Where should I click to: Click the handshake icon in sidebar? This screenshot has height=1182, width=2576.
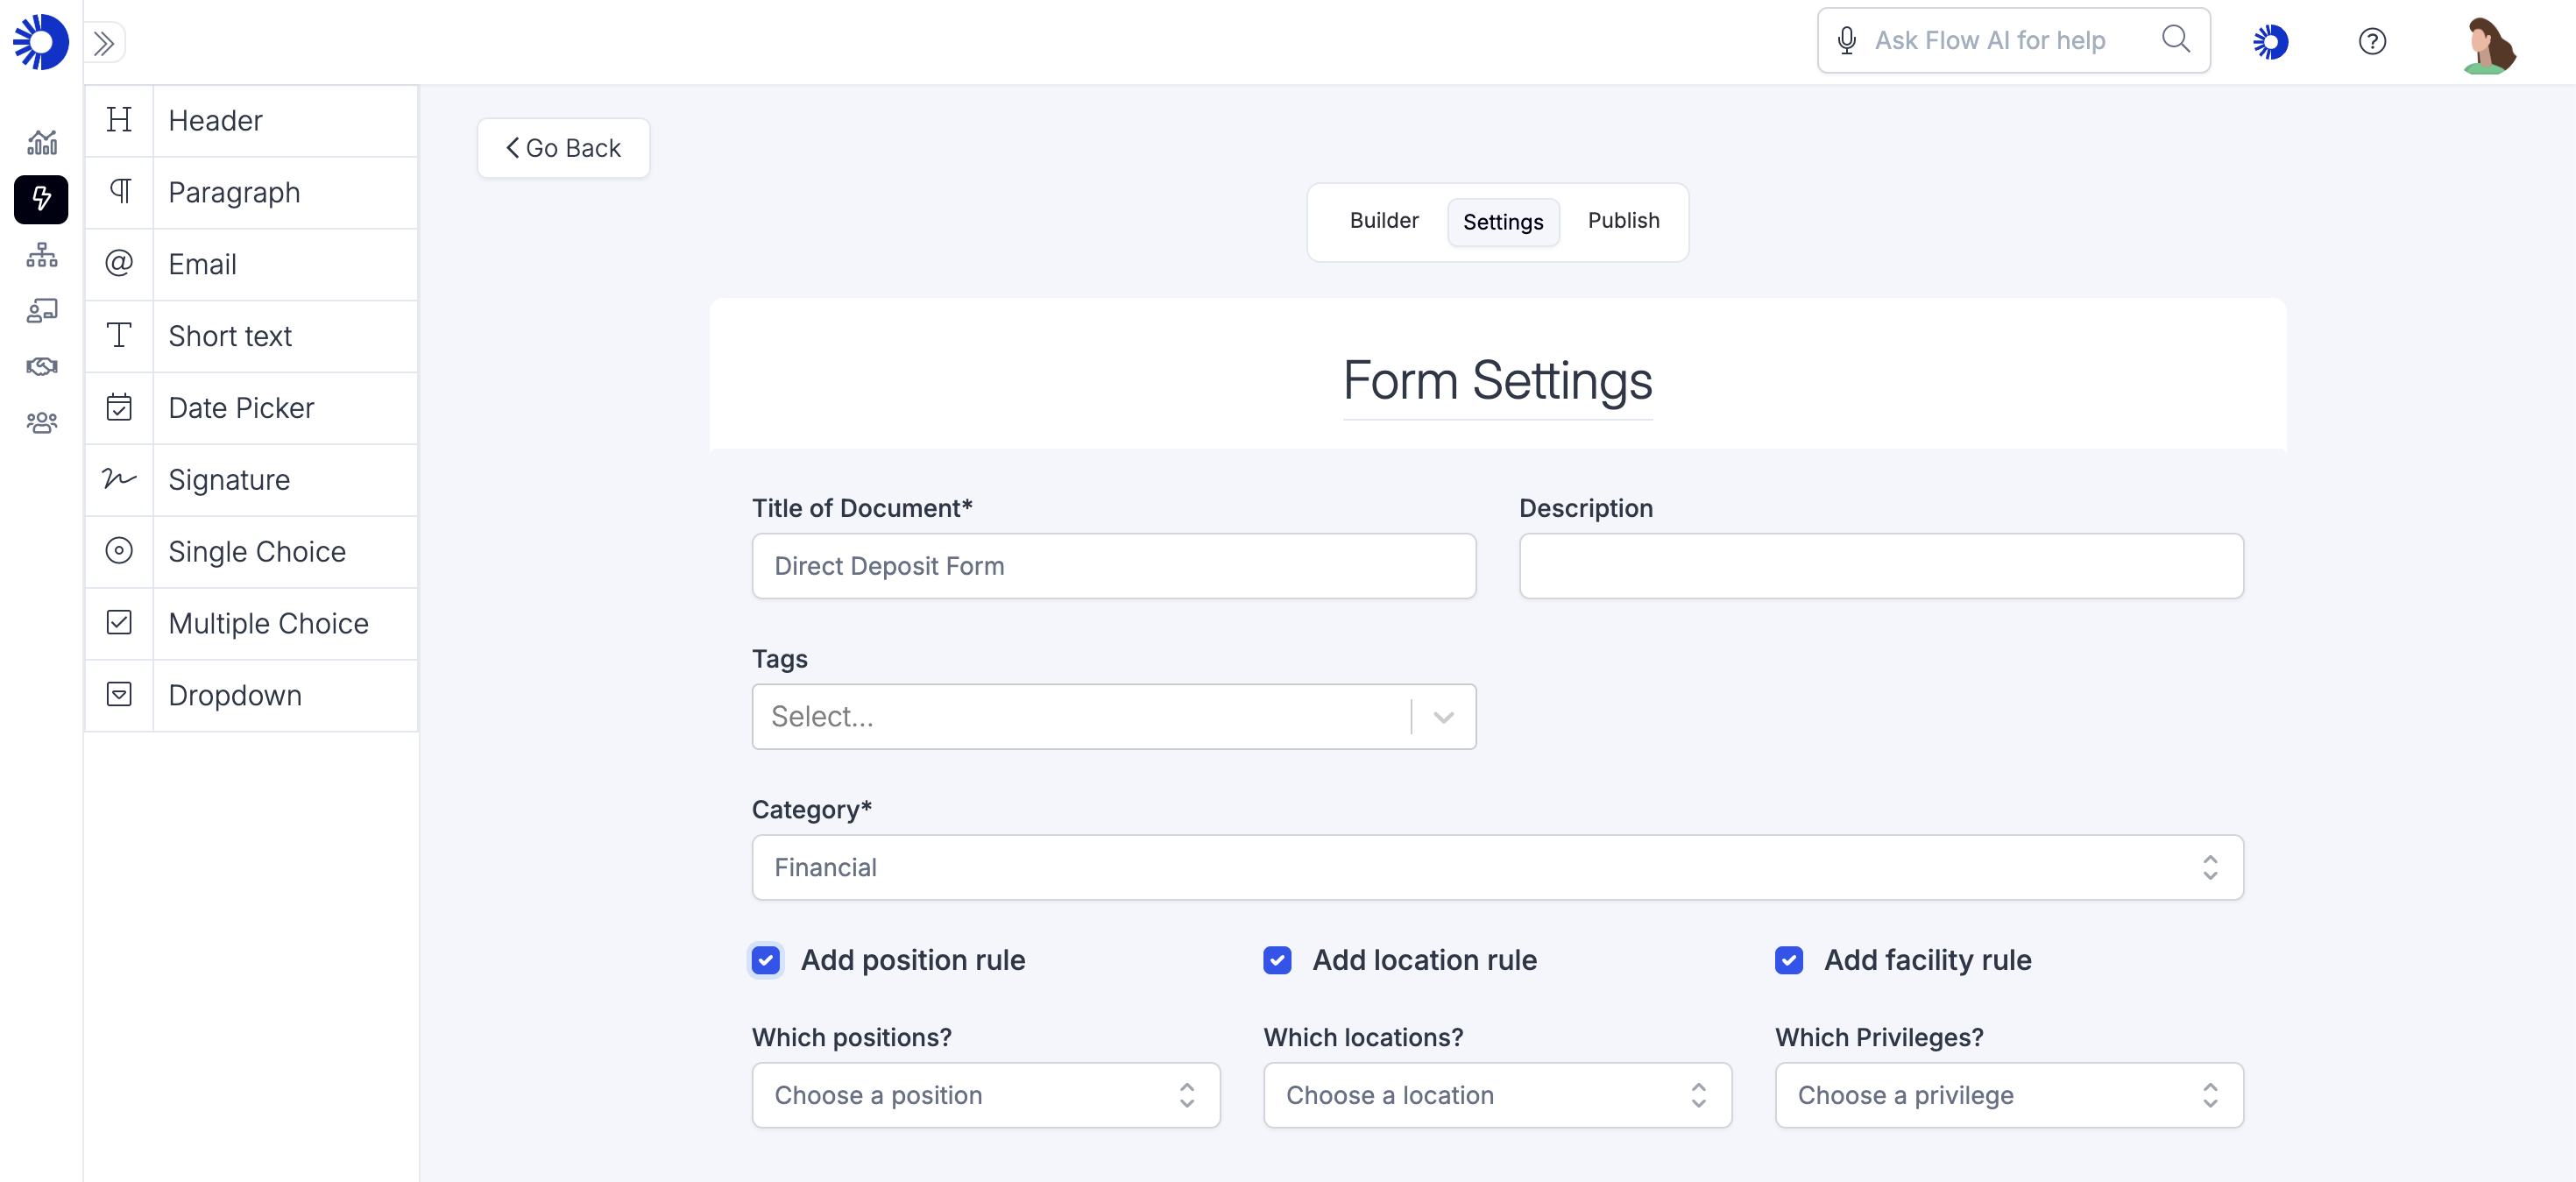click(41, 366)
